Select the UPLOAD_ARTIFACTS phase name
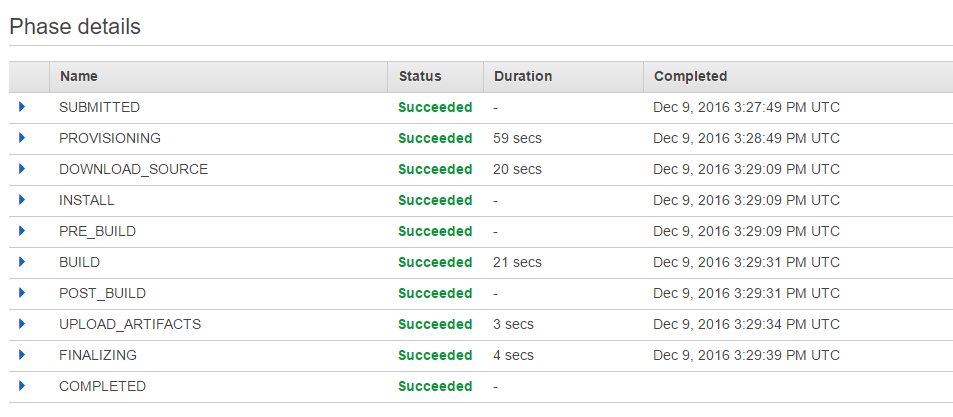 [130, 324]
